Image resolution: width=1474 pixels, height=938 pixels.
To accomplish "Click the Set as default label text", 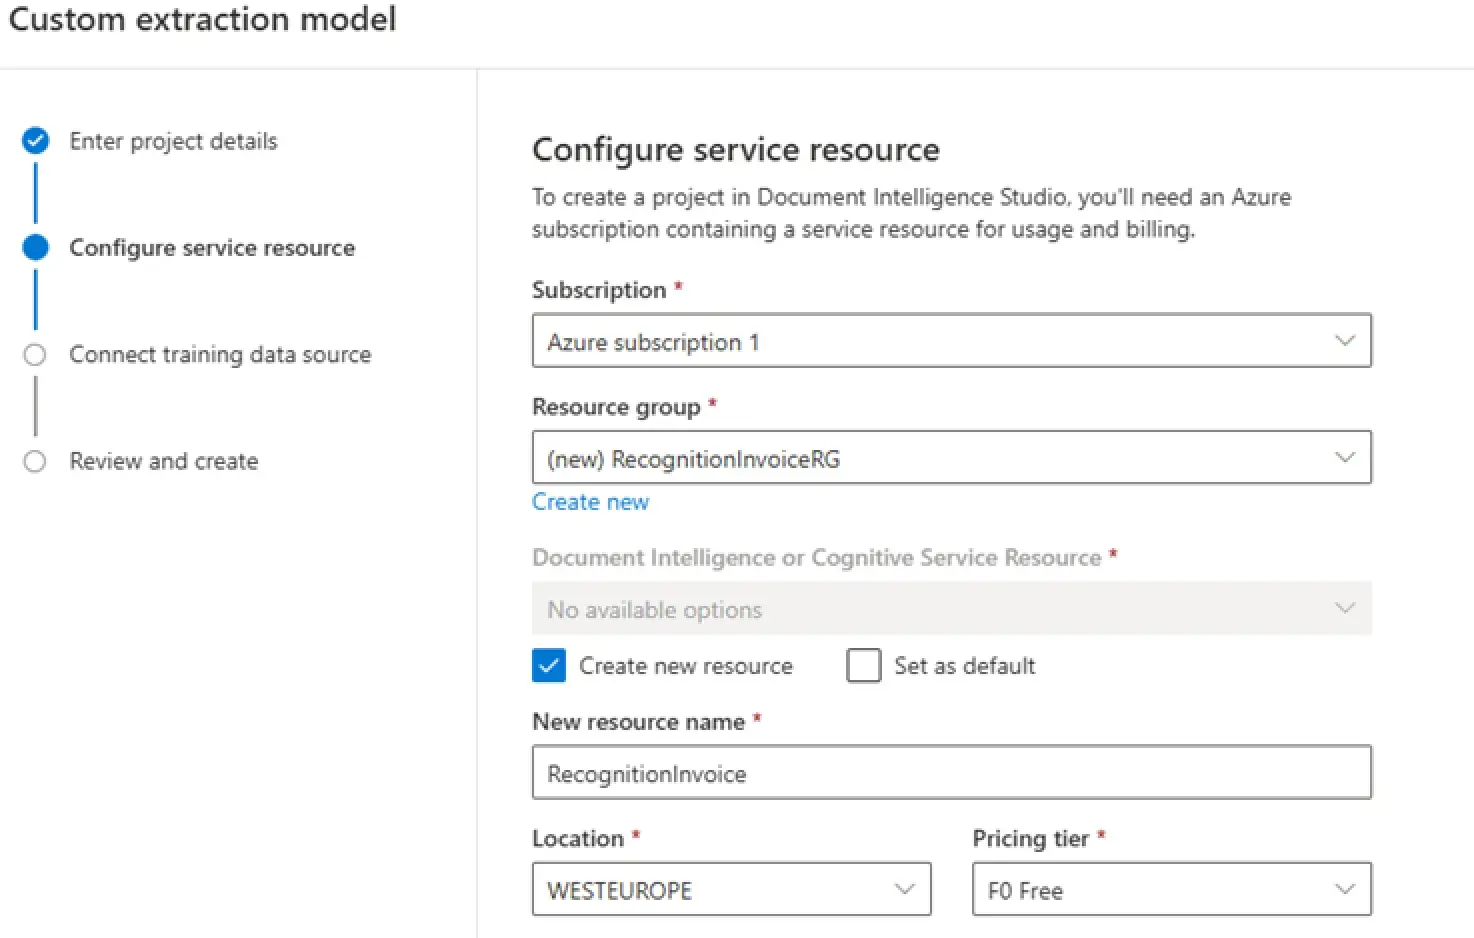I will (x=965, y=666).
